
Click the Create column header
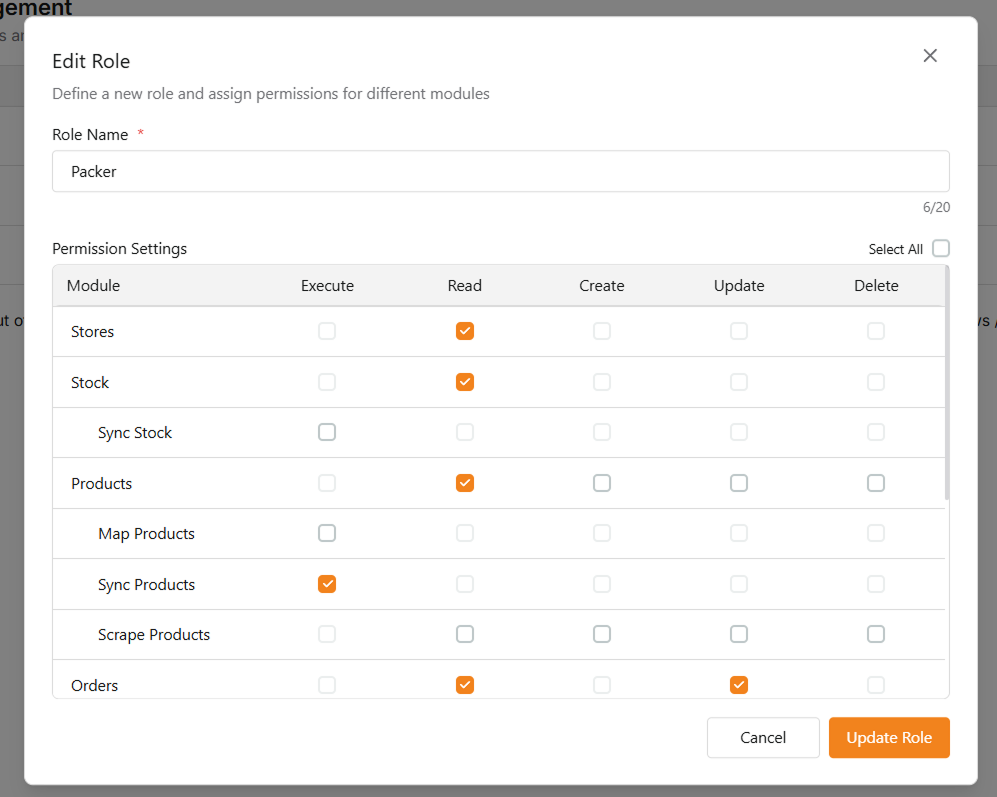click(602, 286)
